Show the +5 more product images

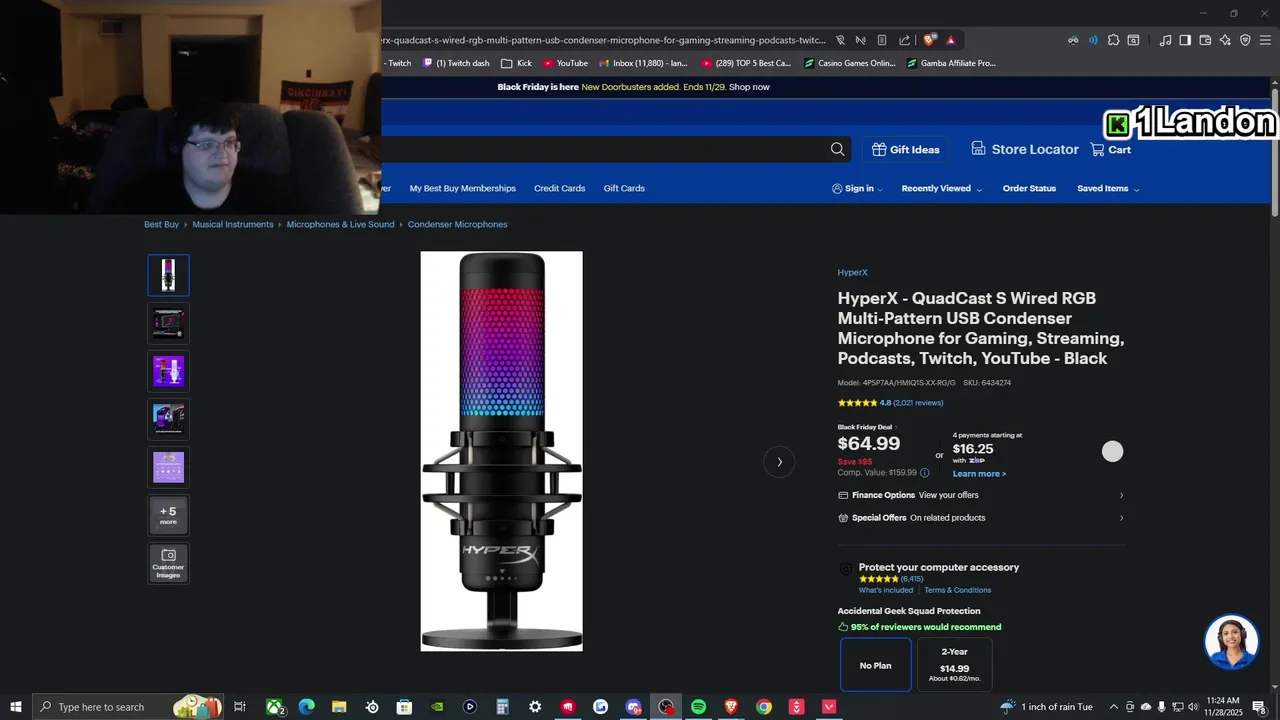coord(168,515)
